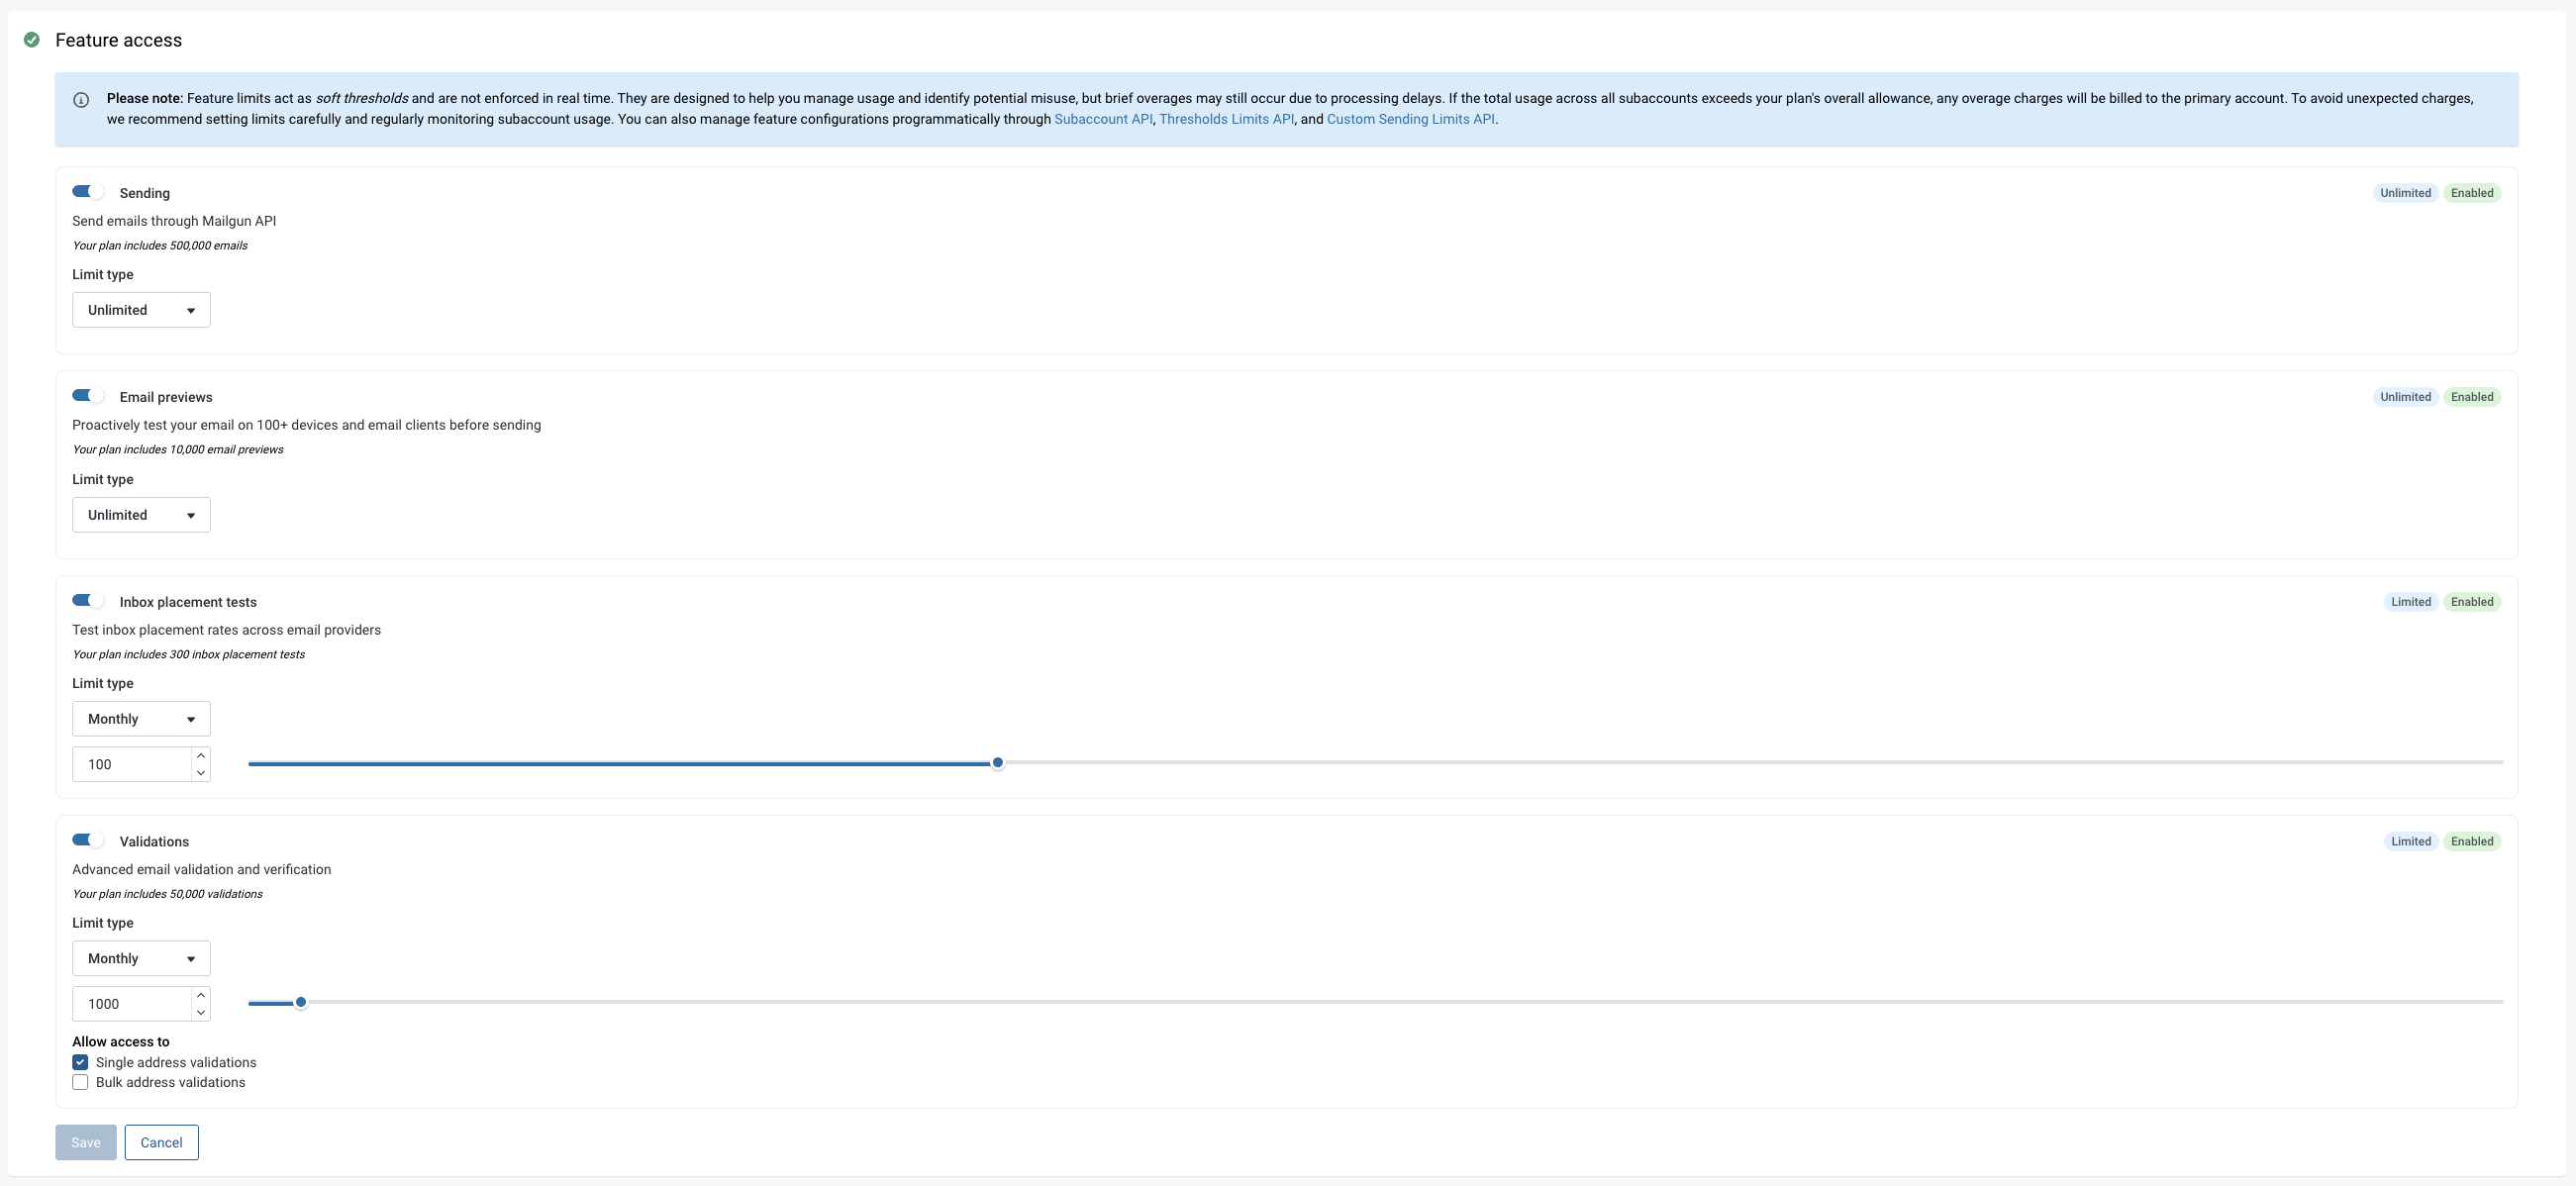Turn off the Email previews toggle
2576x1186 pixels.
(x=87, y=395)
